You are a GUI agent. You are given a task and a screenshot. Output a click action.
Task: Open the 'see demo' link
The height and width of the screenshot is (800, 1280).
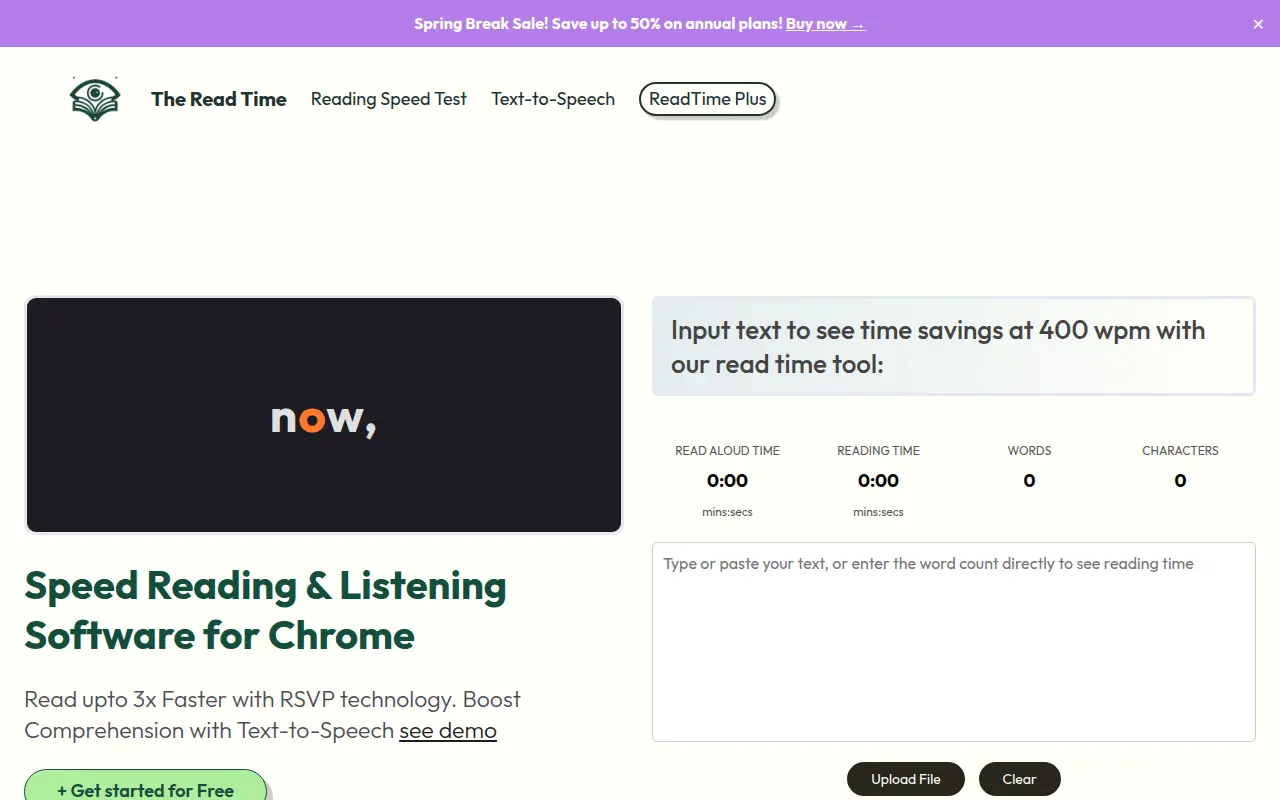click(448, 731)
